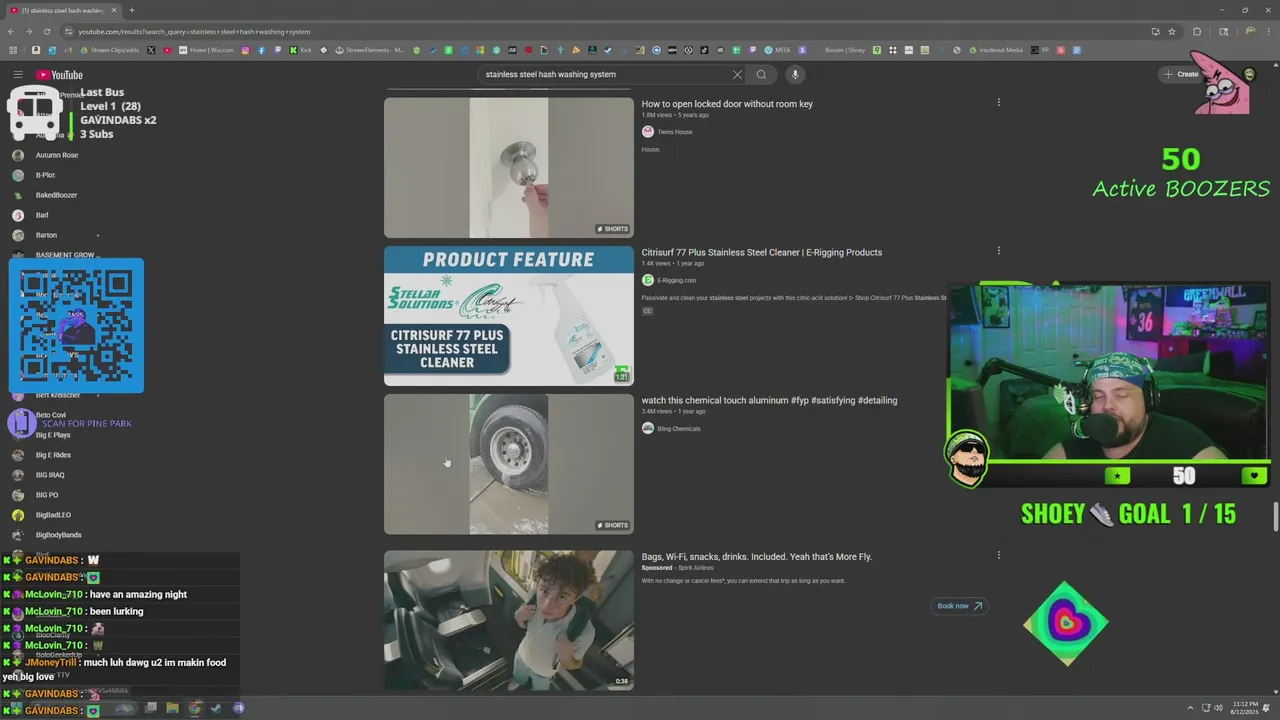1280x720 pixels.
Task: Open the clock showing 11:12 PM
Action: [x=1246, y=708]
